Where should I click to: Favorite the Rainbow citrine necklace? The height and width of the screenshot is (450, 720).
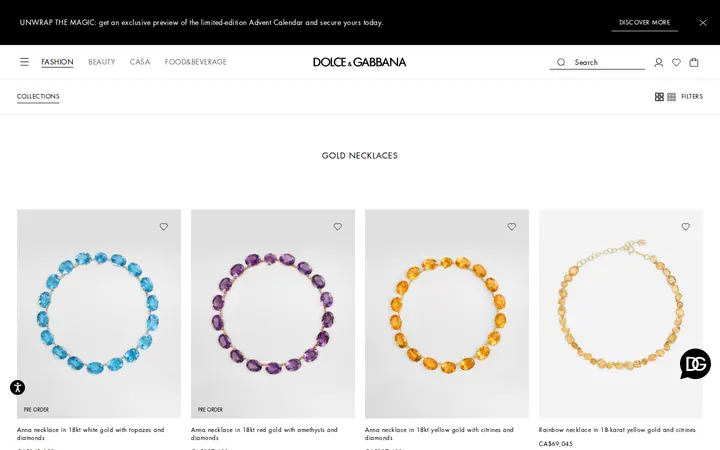pyautogui.click(x=686, y=226)
